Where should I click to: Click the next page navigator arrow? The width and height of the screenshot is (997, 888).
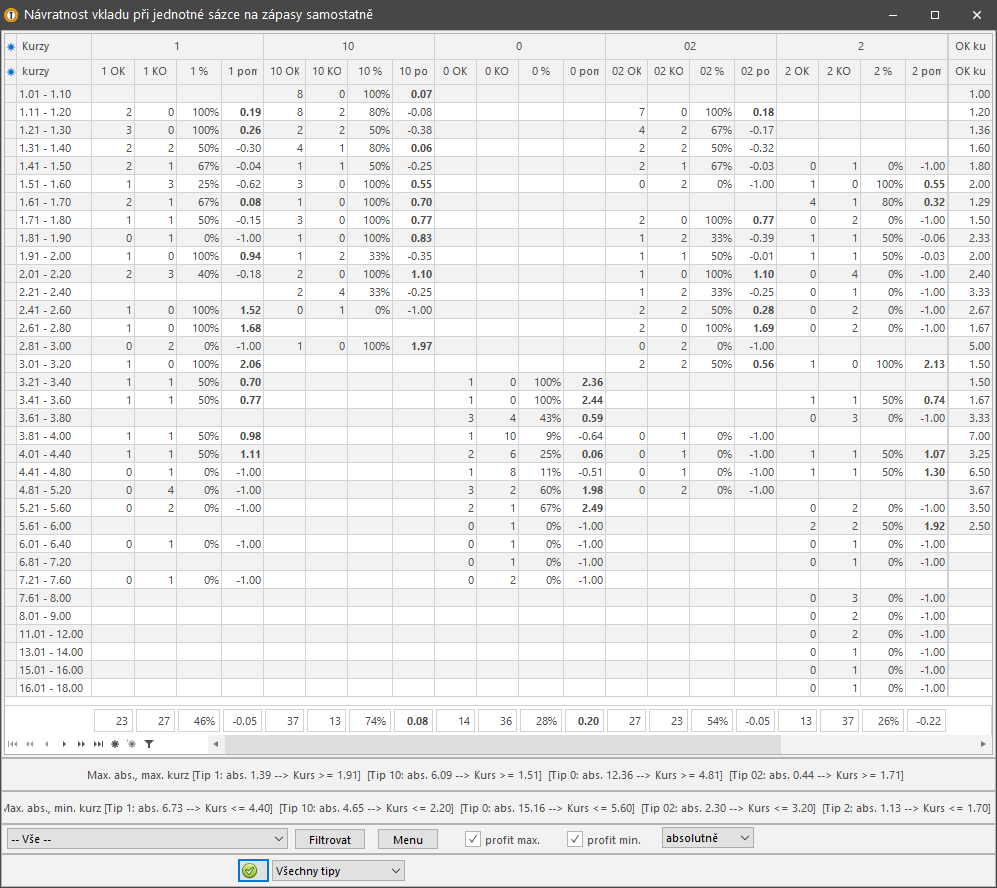(x=81, y=744)
